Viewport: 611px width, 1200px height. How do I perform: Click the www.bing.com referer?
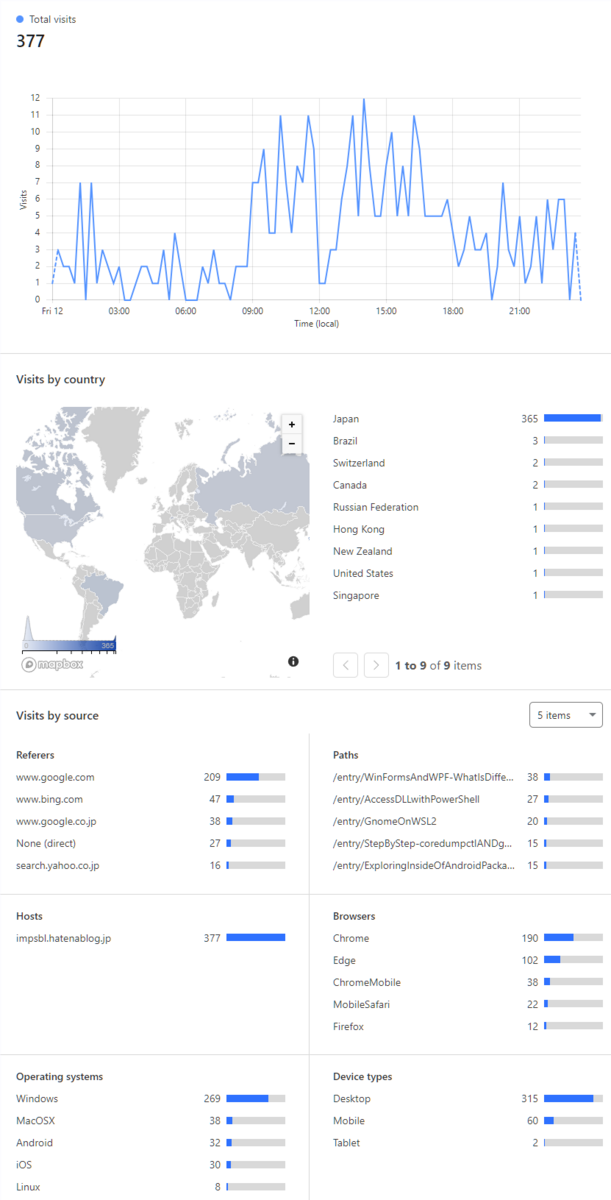pos(151,799)
